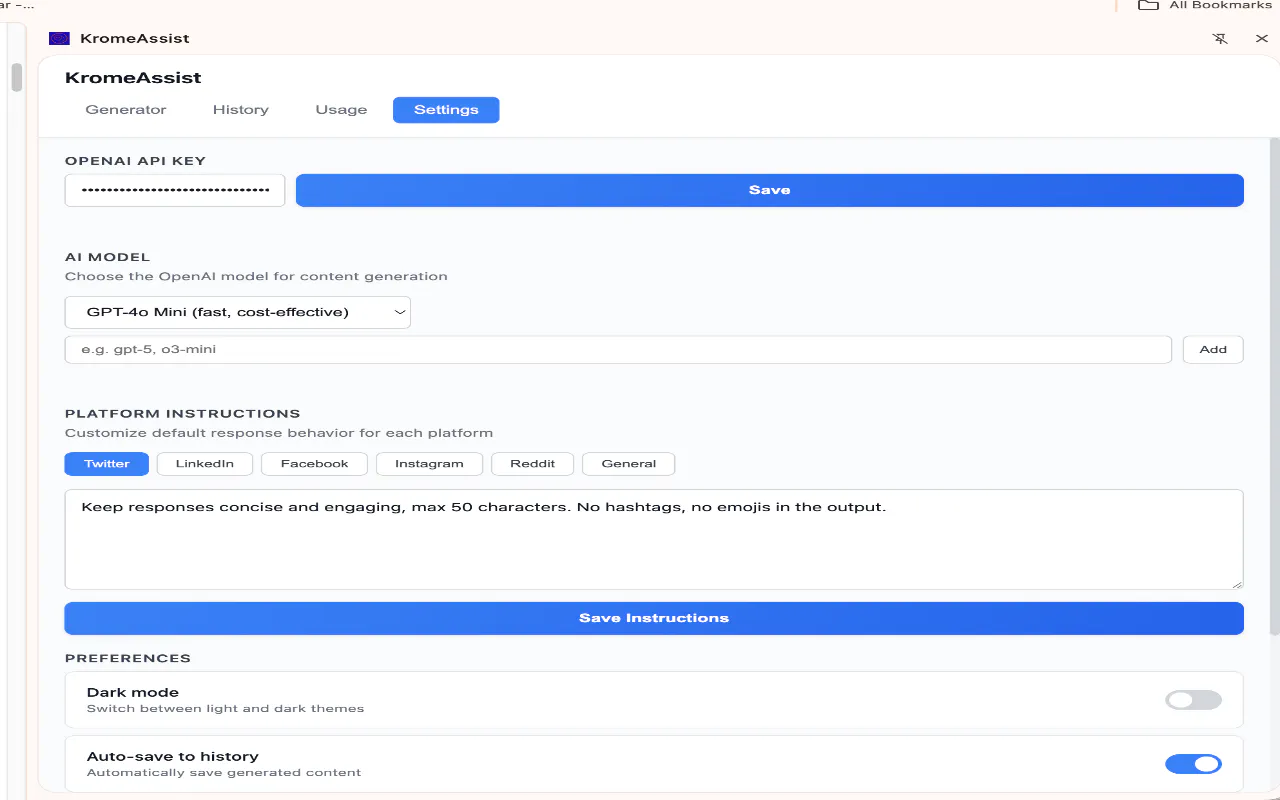1280x800 pixels.
Task: Click the settings panel vertical scrollbar
Action: 1274,385
